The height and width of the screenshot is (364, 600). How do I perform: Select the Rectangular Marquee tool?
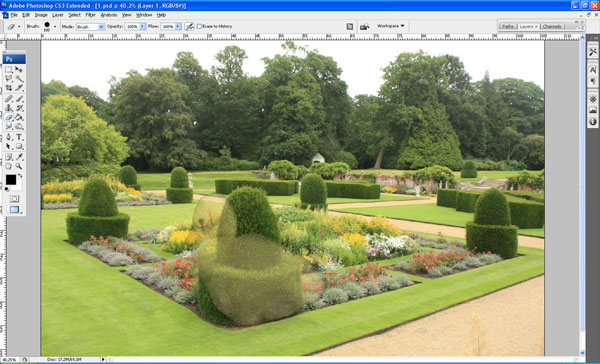click(x=8, y=70)
